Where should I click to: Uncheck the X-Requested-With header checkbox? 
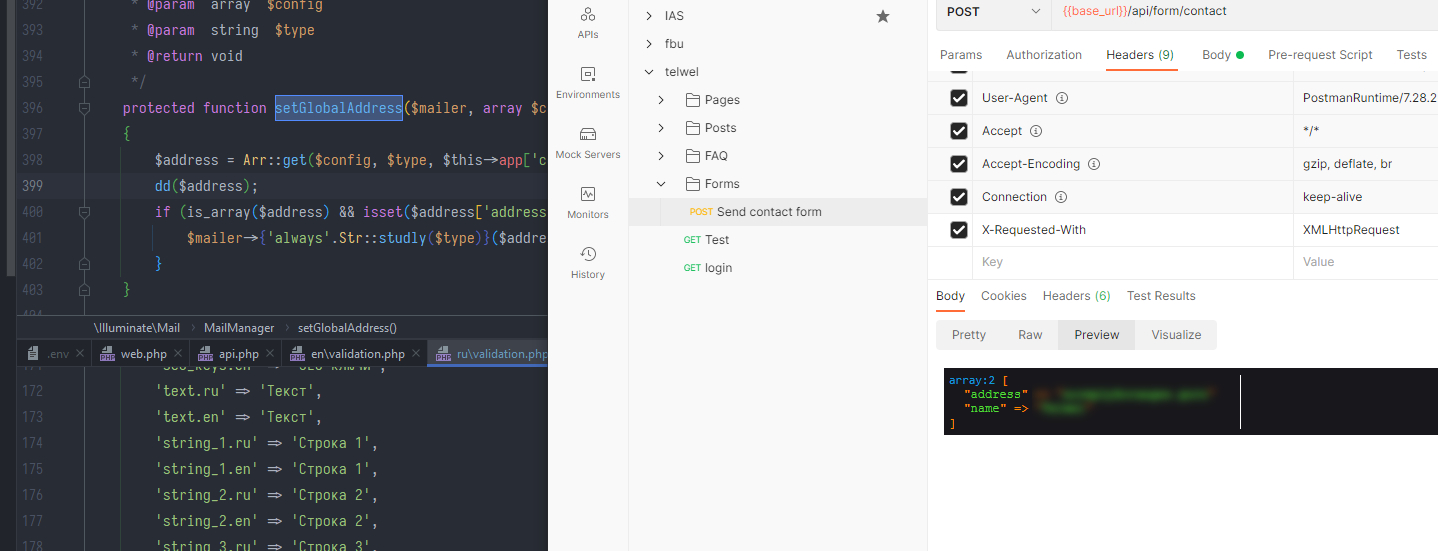959,230
